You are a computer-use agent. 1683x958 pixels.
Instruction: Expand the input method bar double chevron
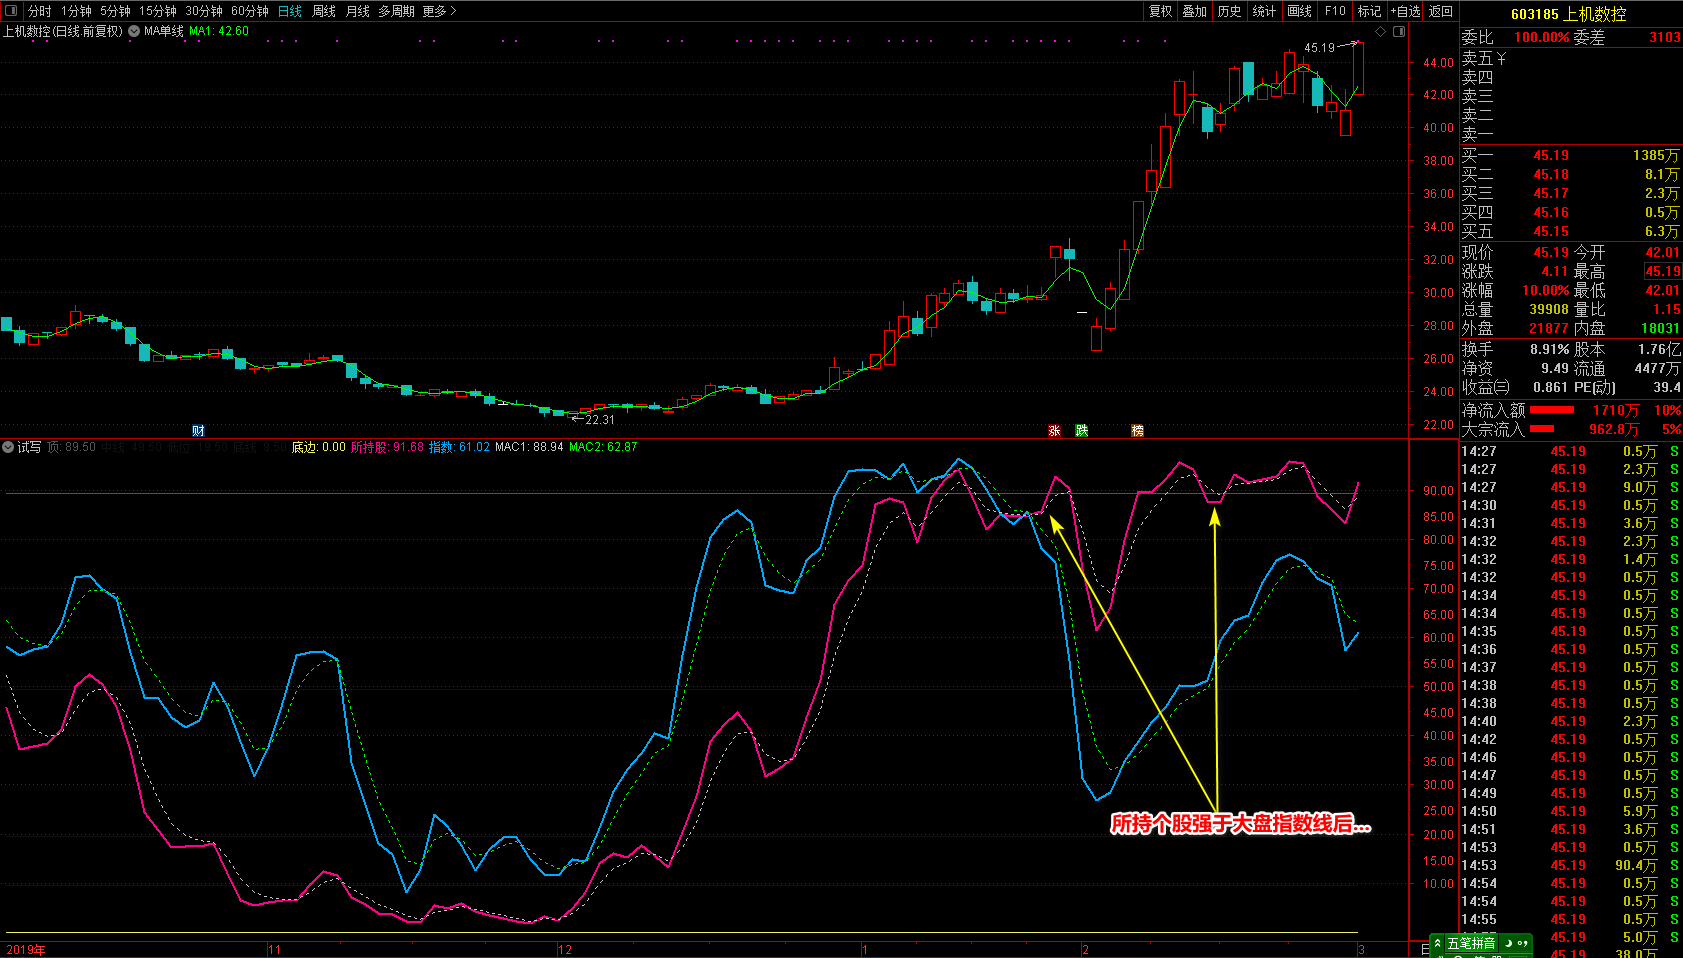pyautogui.click(x=1438, y=943)
